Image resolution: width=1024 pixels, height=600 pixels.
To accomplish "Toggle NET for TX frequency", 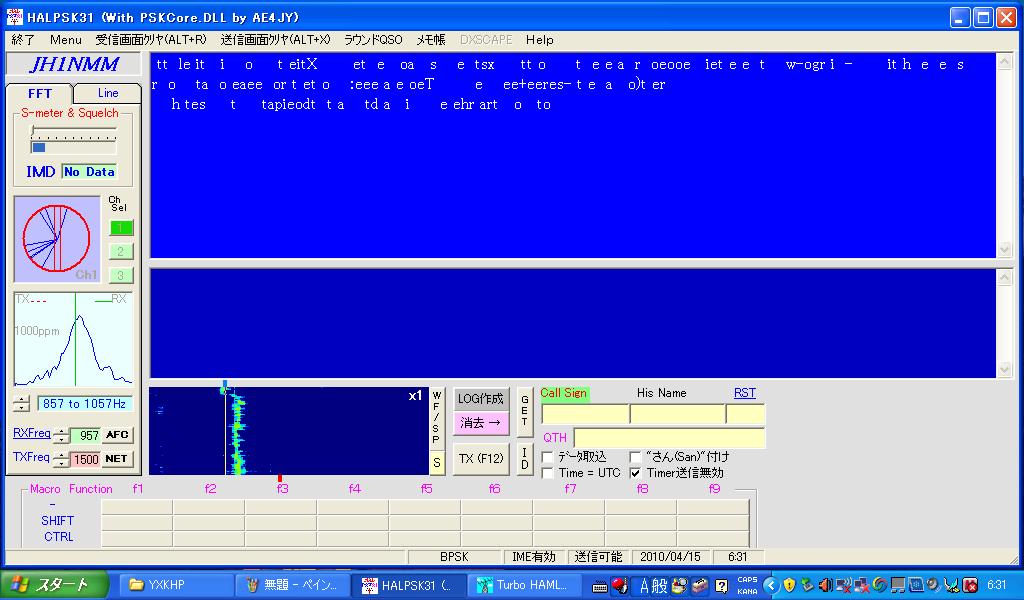I will click(117, 459).
